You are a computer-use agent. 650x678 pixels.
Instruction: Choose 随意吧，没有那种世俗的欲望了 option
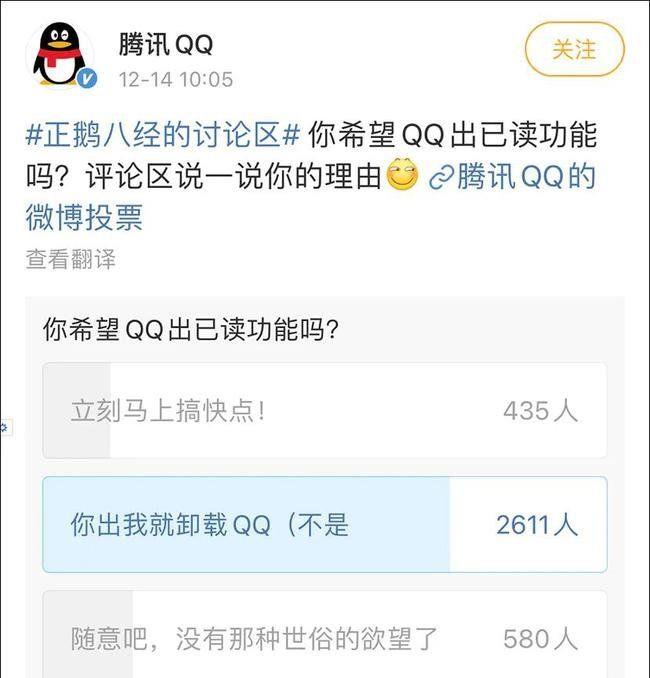tap(324, 634)
